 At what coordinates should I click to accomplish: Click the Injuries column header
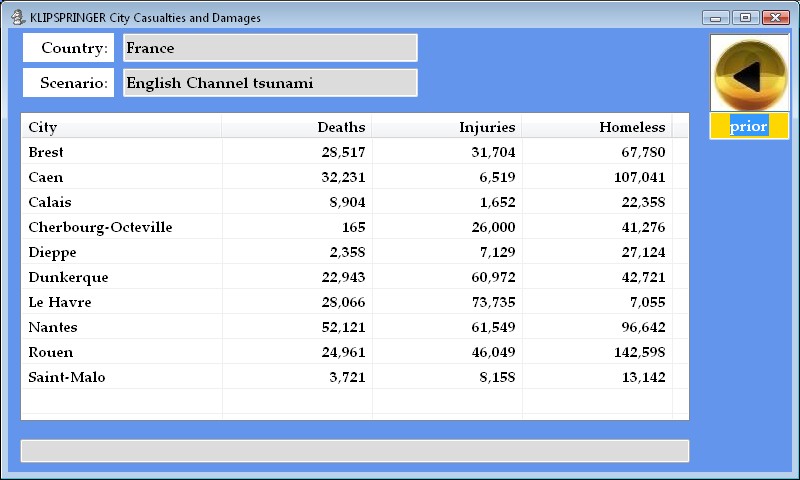(x=446, y=127)
